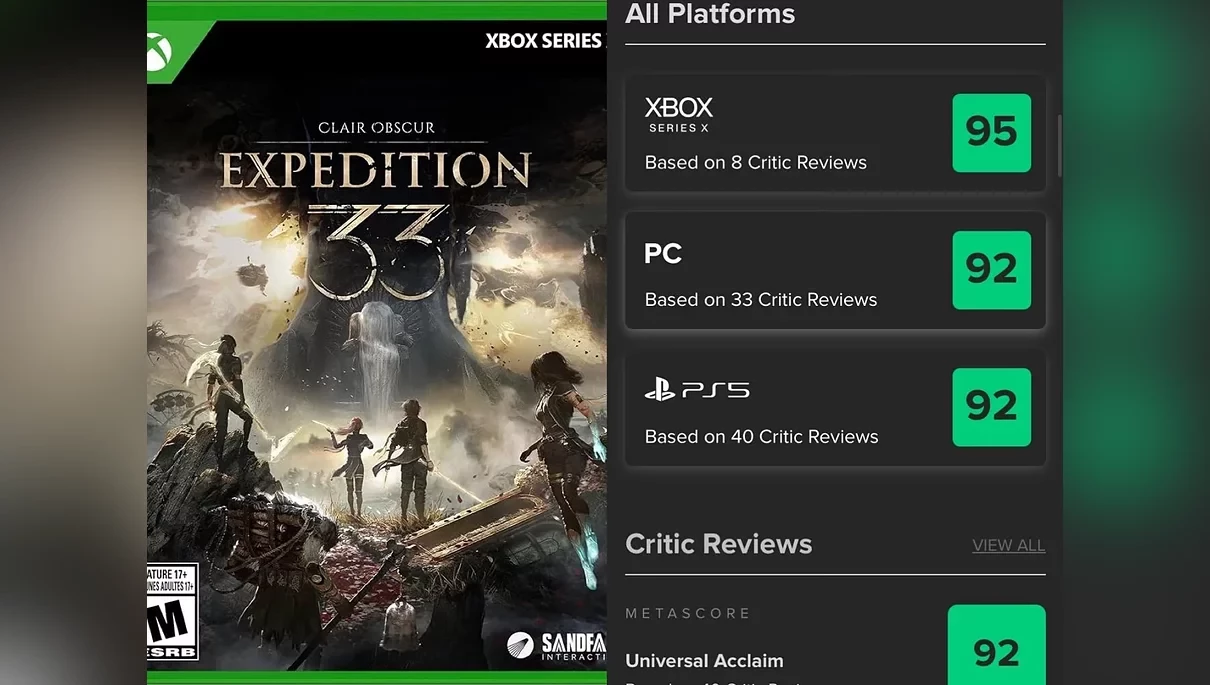This screenshot has height=685, width=1210.
Task: Click the XBOX SERIES text on the cover banner
Action: click(x=543, y=41)
